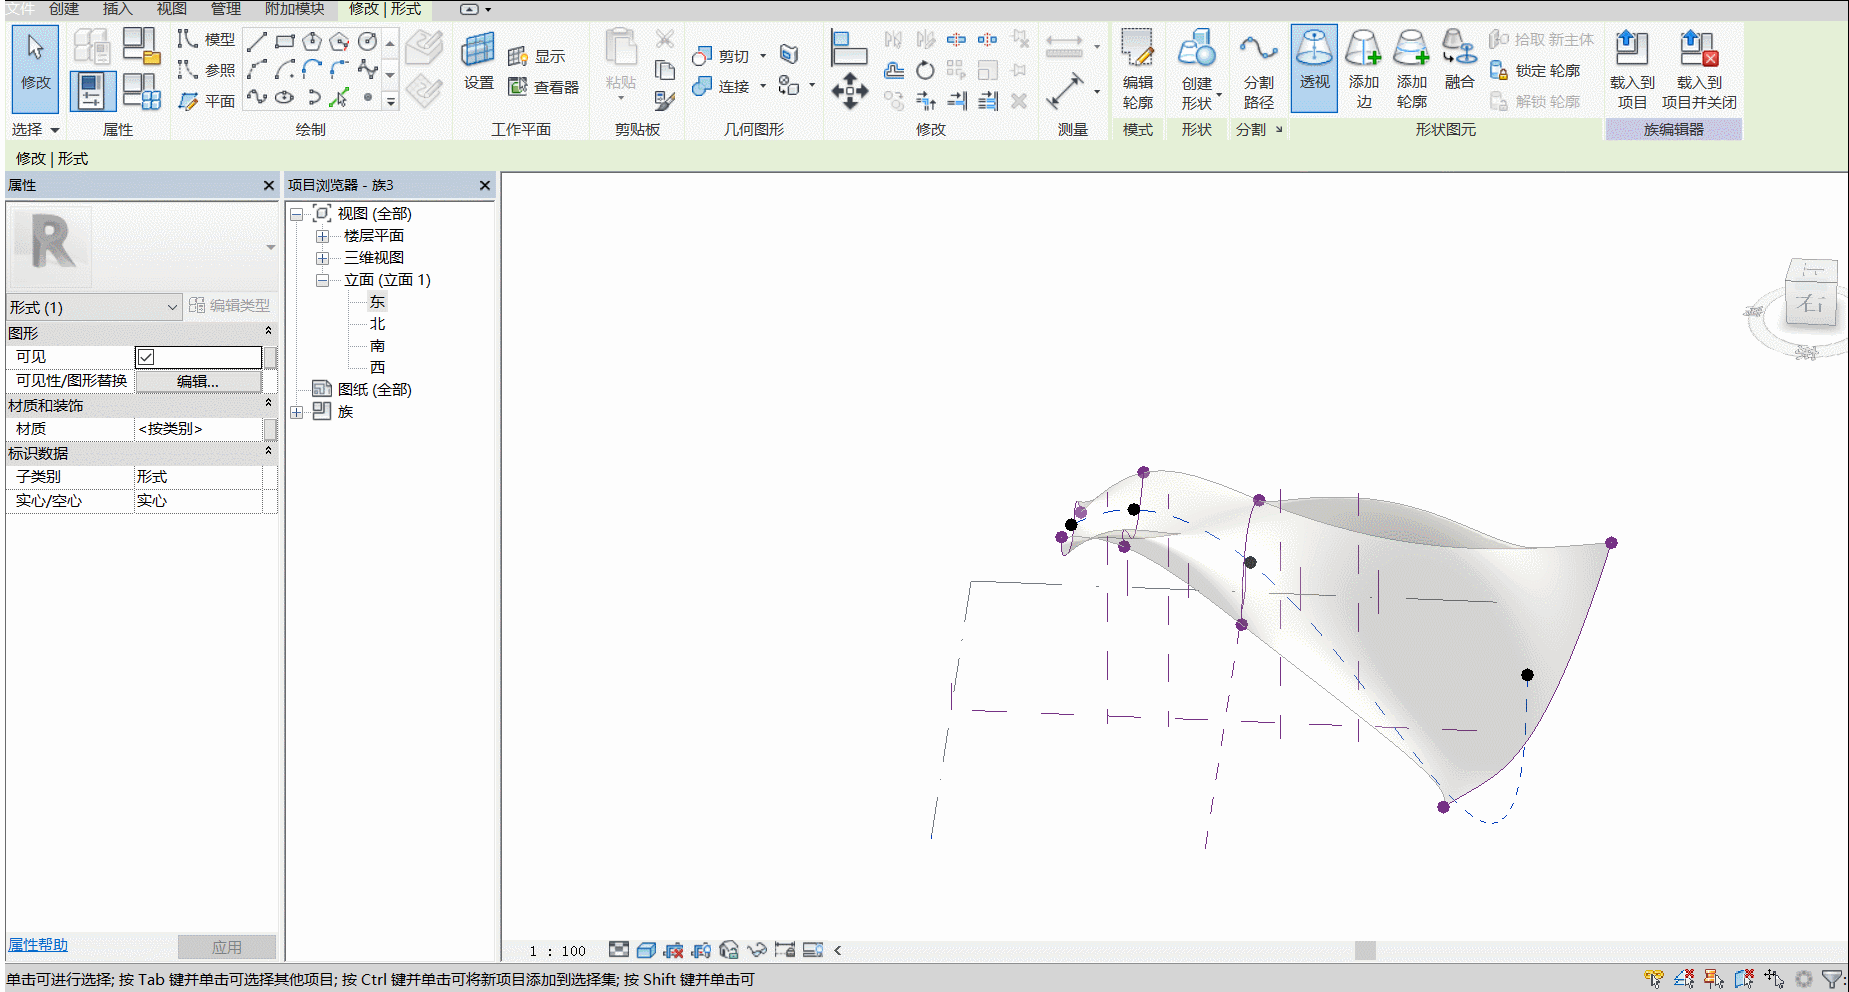Viewport: 1849px width, 992px height.
Task: Click the horizontal scrollbar thumb below the view
Action: [x=1365, y=950]
